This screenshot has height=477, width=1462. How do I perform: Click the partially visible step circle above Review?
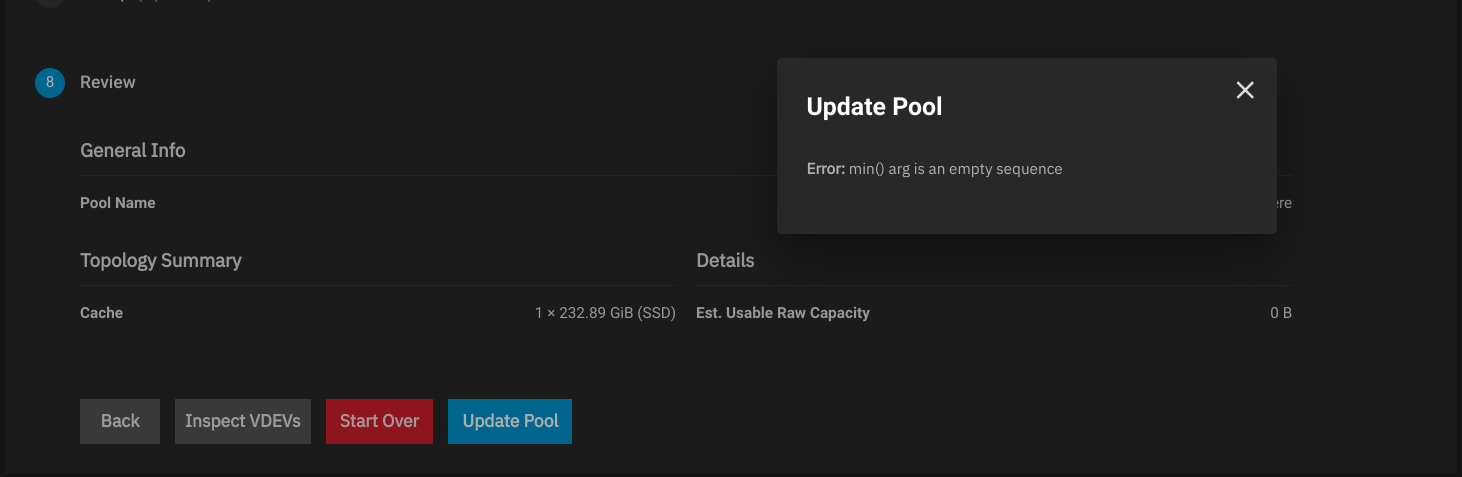[49, 3]
